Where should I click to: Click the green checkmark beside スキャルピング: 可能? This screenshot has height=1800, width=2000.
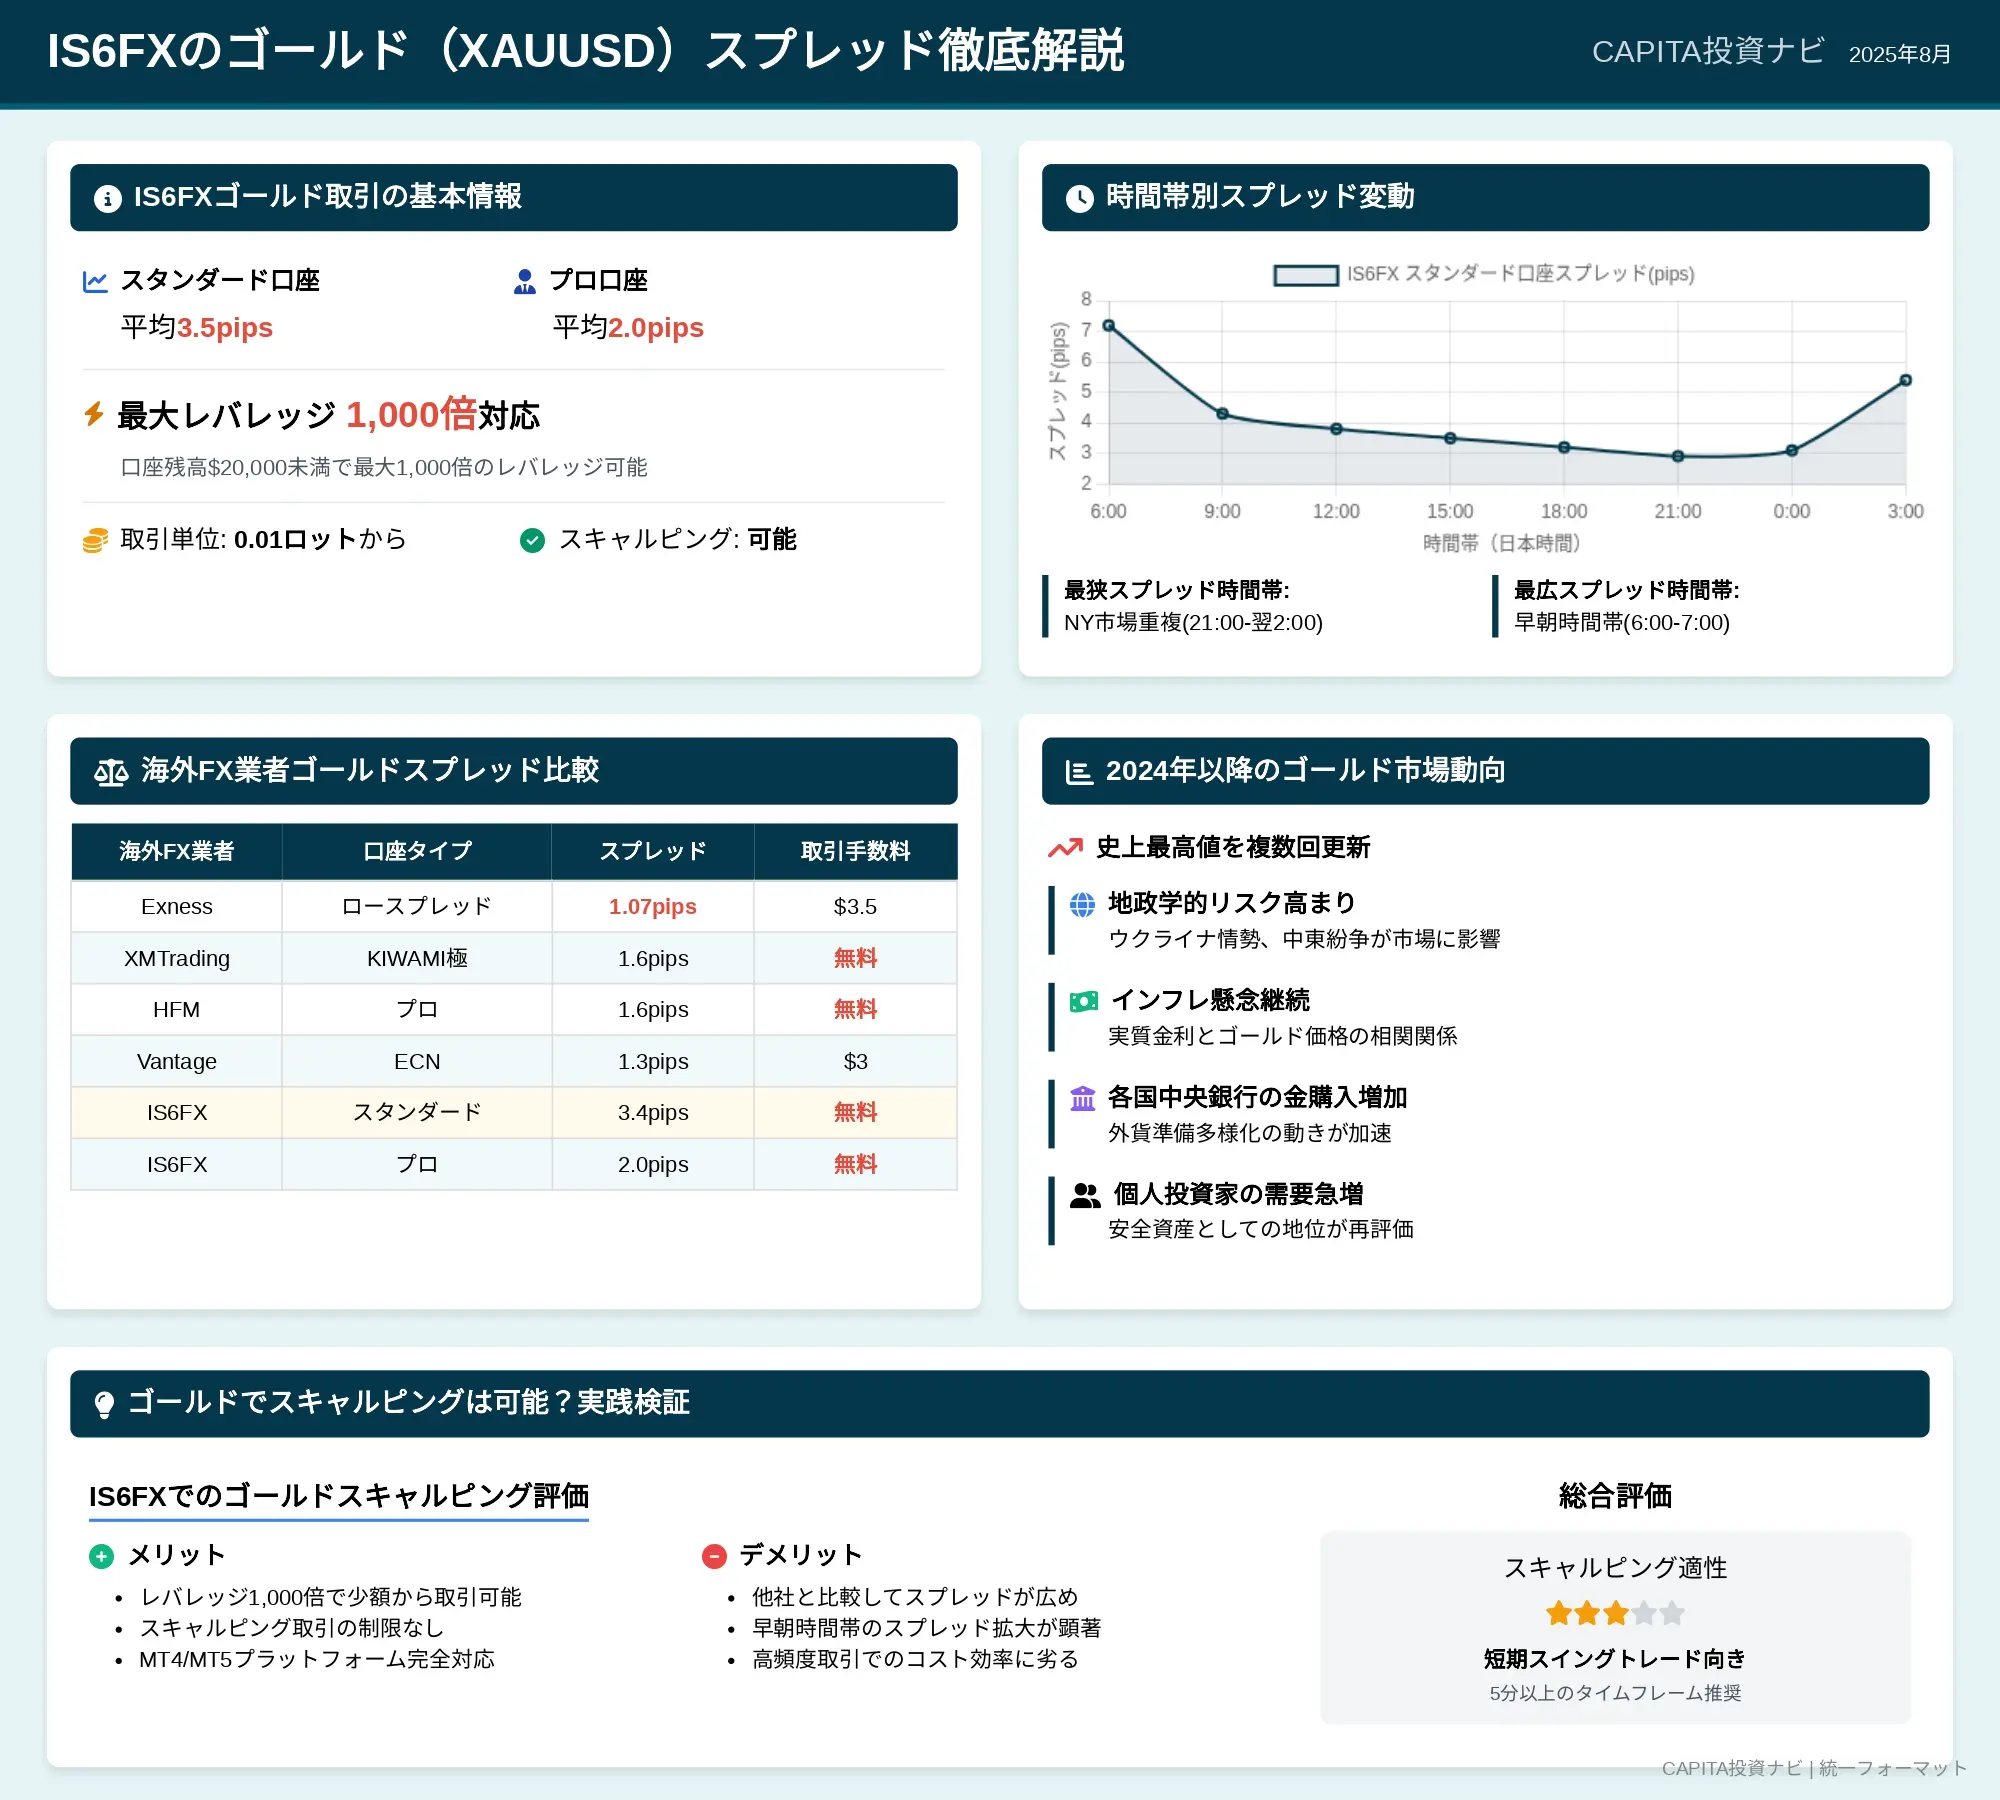(x=532, y=540)
